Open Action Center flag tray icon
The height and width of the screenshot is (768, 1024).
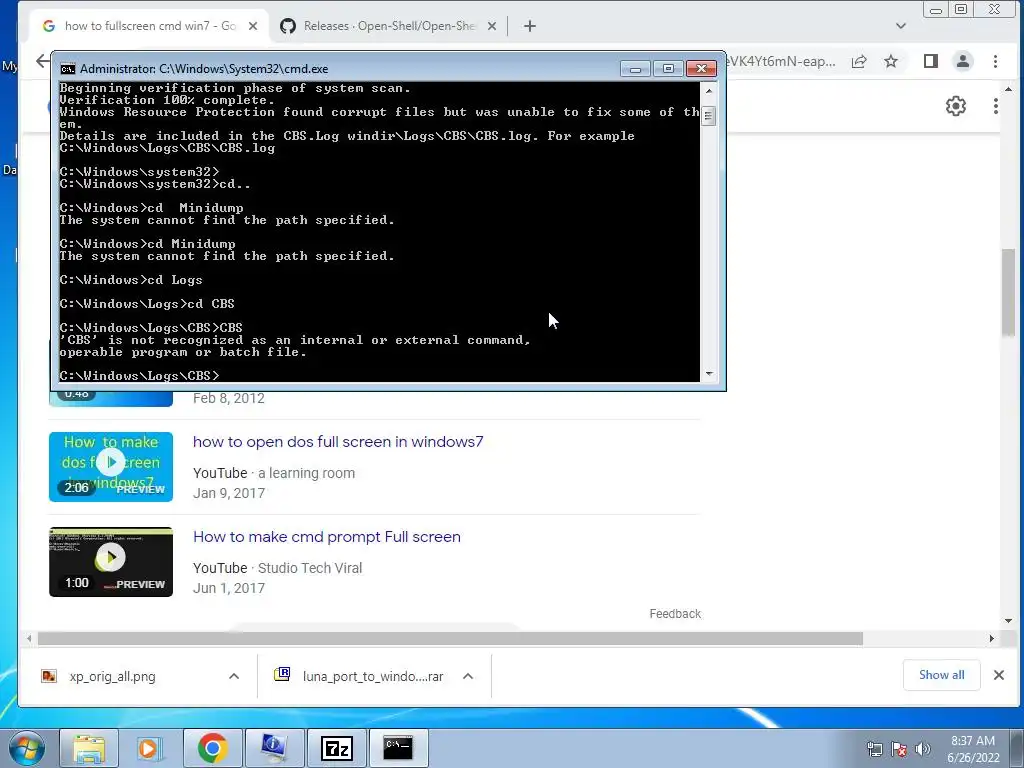click(x=899, y=749)
